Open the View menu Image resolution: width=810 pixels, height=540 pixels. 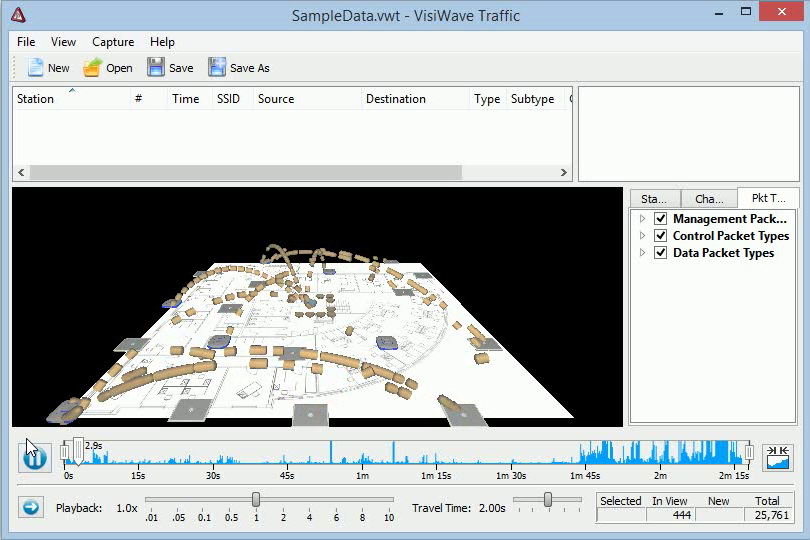[x=63, y=42]
